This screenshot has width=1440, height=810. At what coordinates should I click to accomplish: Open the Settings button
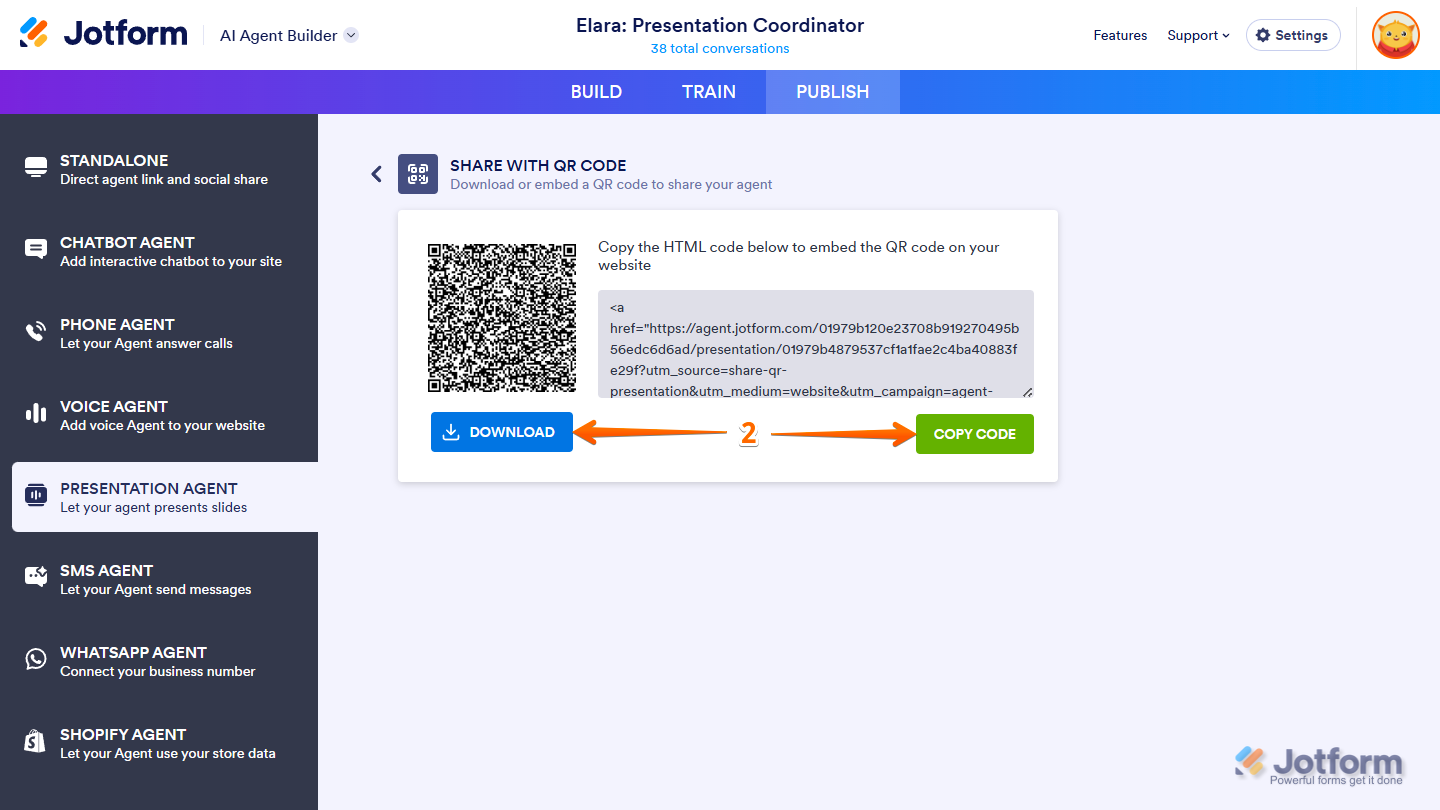pyautogui.click(x=1292, y=35)
